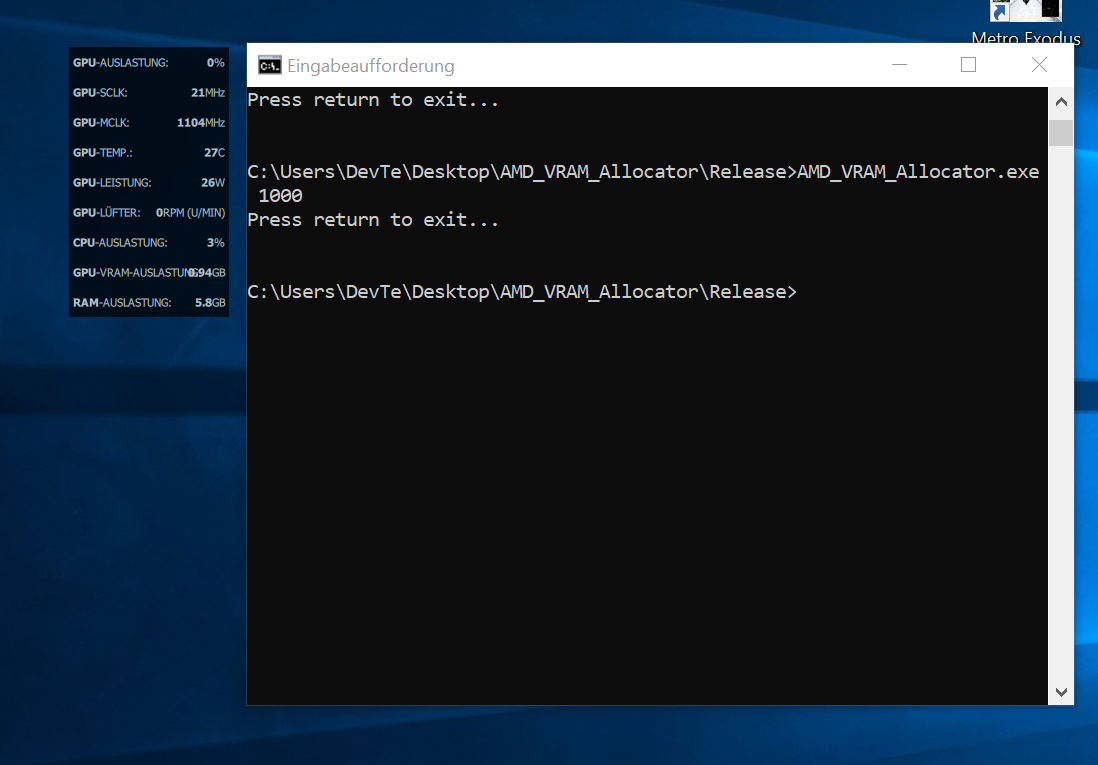The width and height of the screenshot is (1098, 765).
Task: Click the GPU-VRAM-AUSLASTUNG row
Action: tap(148, 273)
